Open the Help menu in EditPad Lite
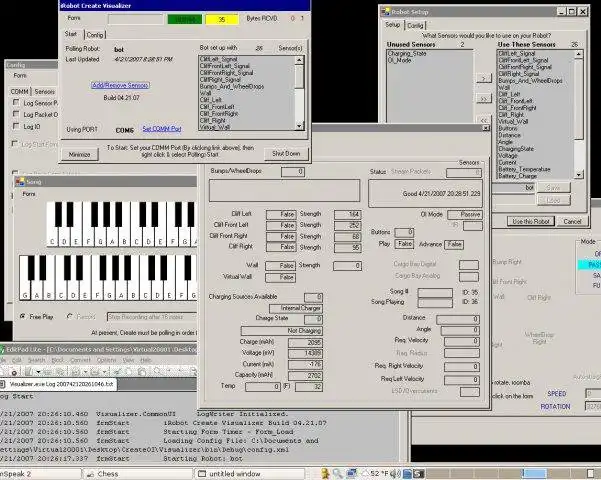 (146, 360)
